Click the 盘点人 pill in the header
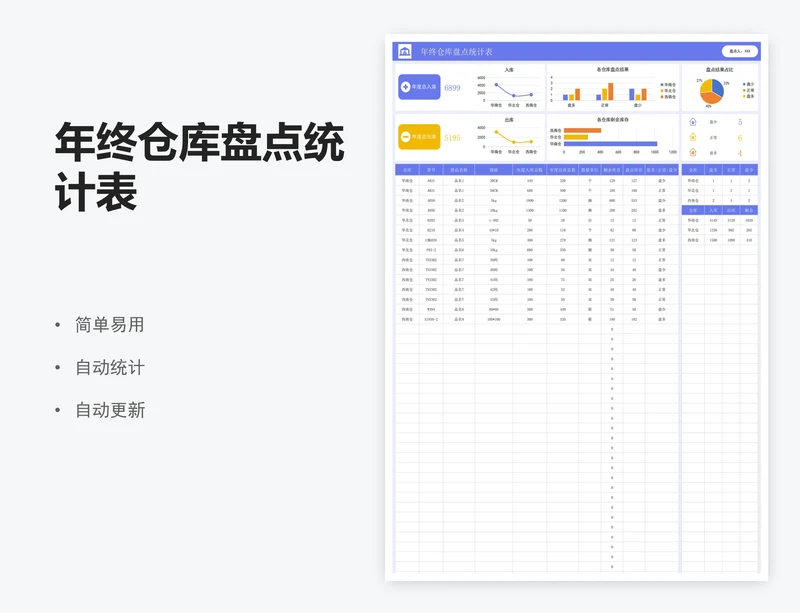The image size is (800, 613). (740, 51)
